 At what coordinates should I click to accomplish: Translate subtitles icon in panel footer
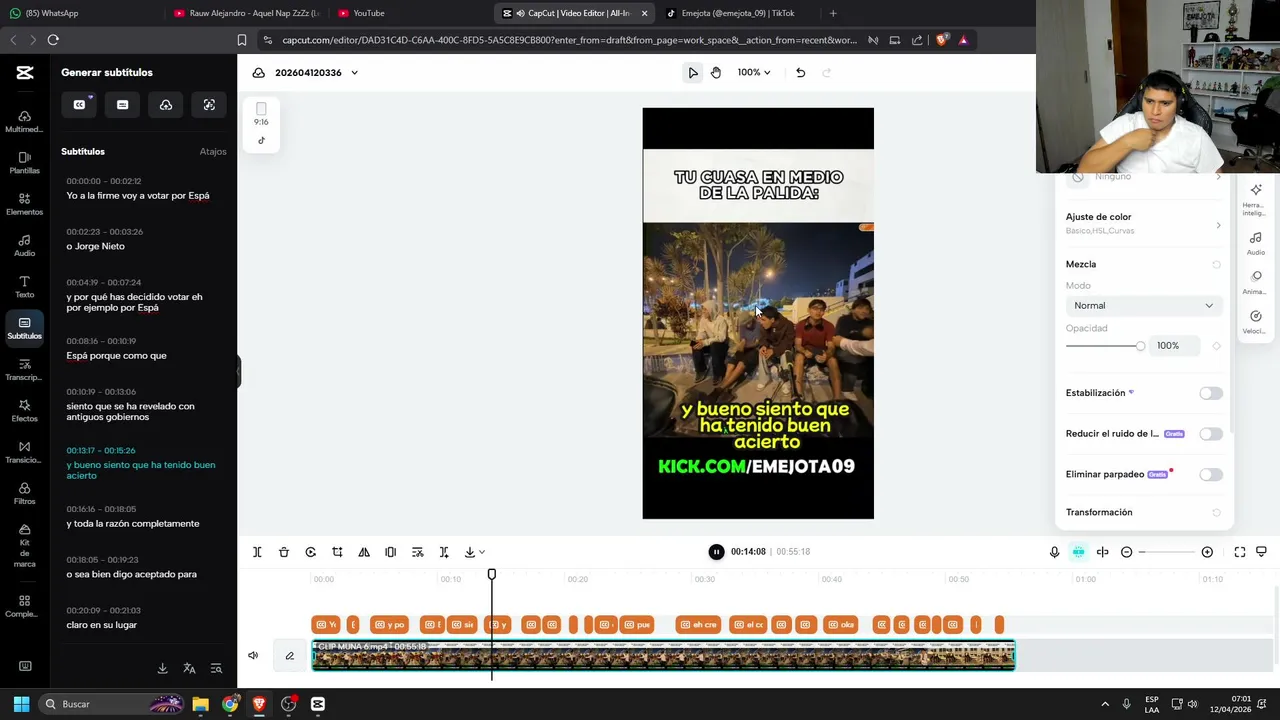click(189, 668)
